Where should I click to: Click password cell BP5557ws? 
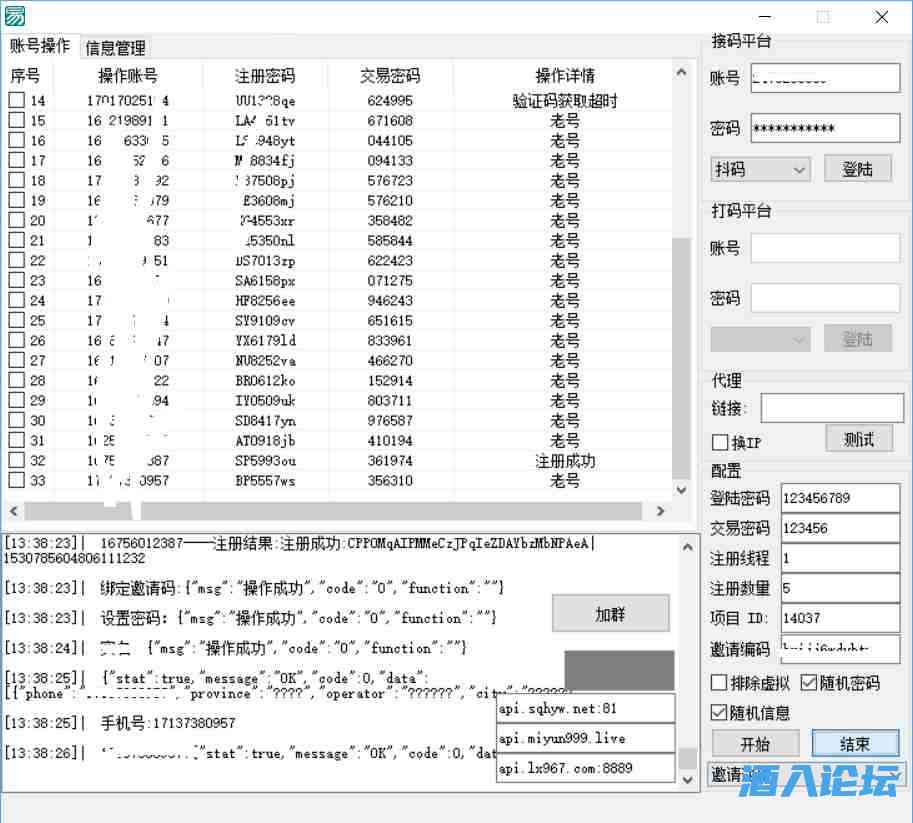click(266, 481)
